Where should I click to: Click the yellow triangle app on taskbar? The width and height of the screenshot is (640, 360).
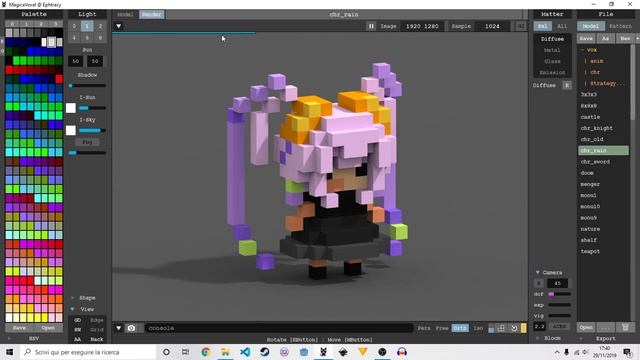pyautogui.click(x=362, y=352)
